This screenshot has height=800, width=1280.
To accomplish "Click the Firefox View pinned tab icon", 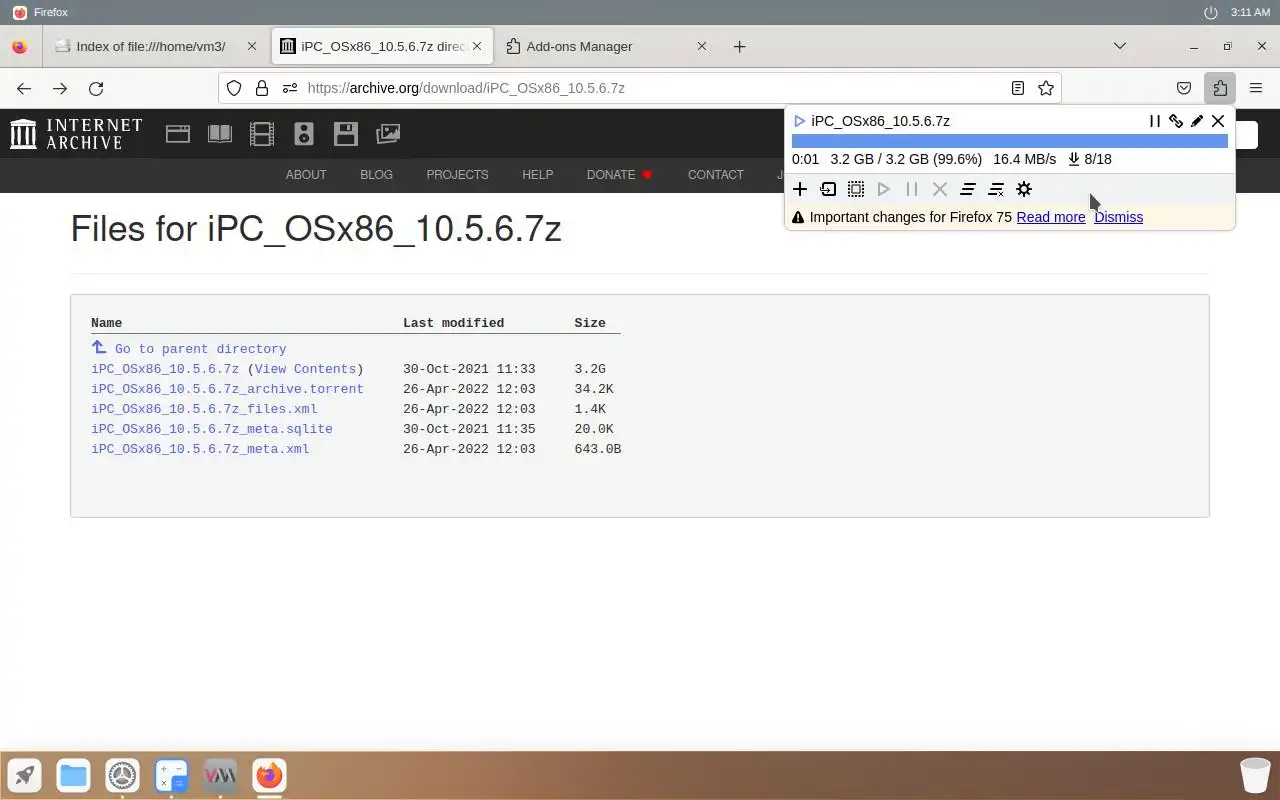I will pos(20,46).
